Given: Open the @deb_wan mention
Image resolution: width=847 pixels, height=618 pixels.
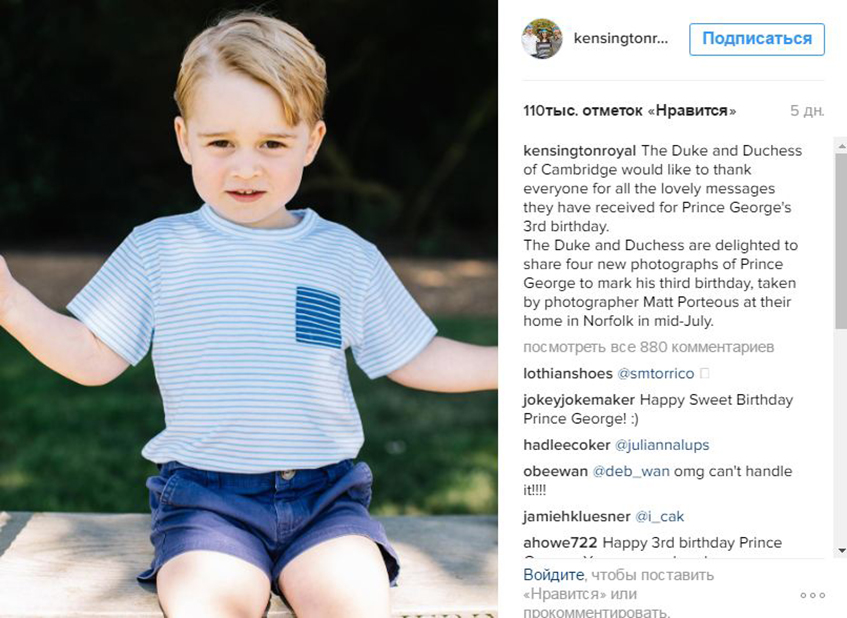Looking at the screenshot, I should pyautogui.click(x=630, y=472).
